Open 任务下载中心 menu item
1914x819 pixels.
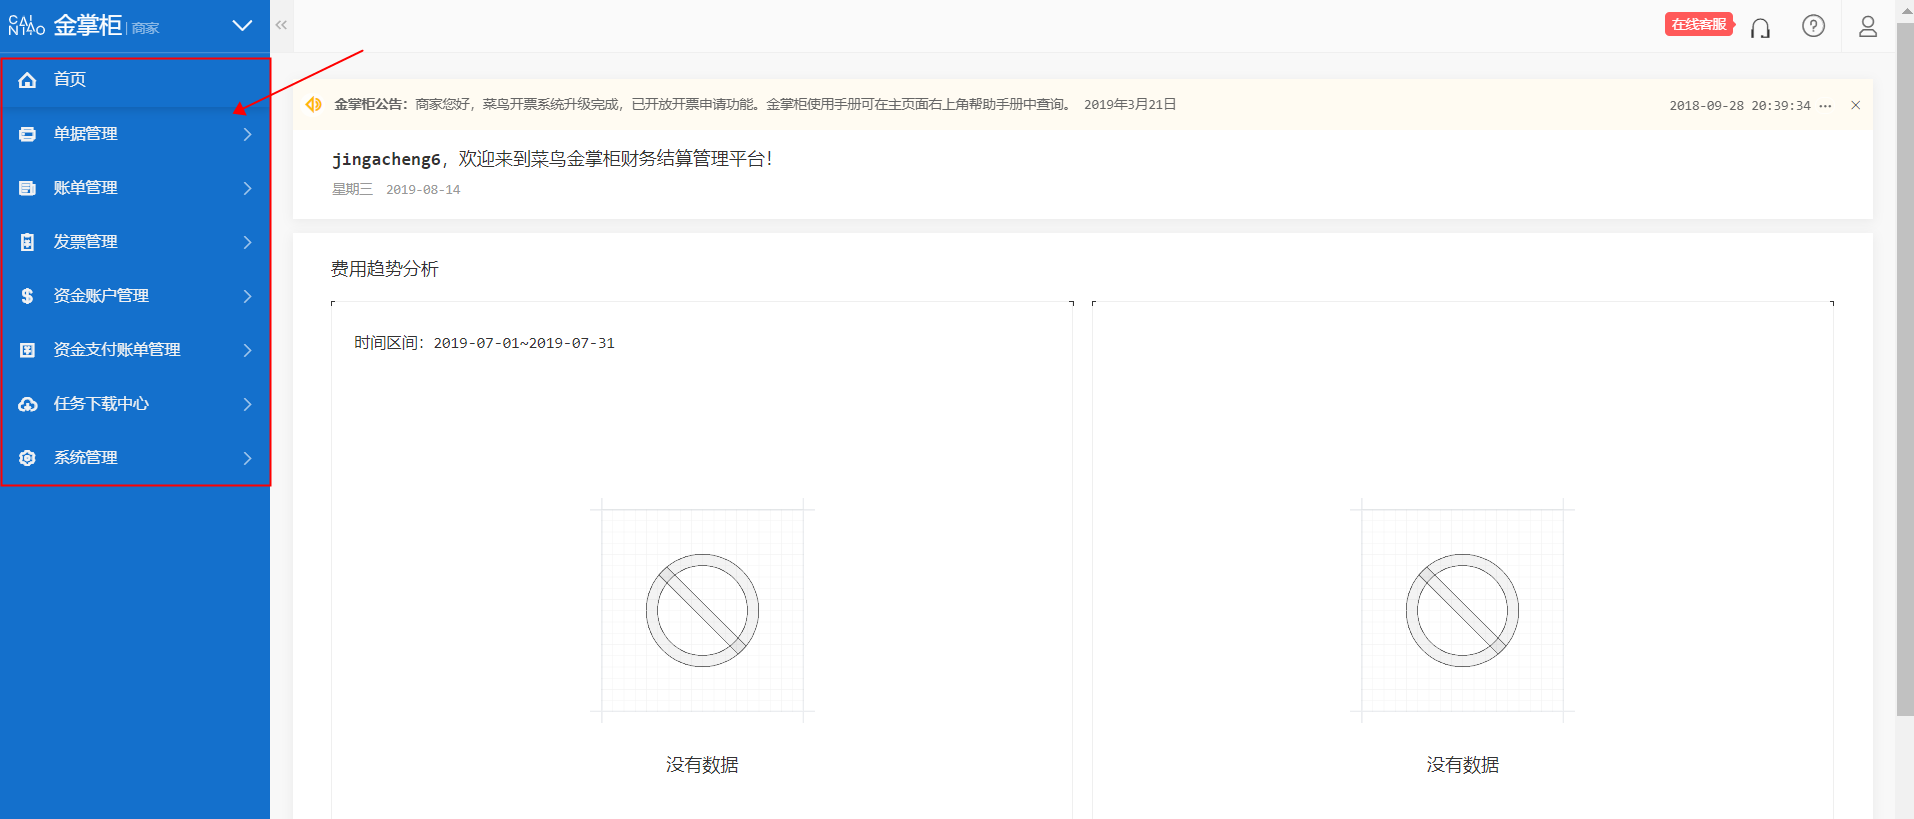pos(136,404)
